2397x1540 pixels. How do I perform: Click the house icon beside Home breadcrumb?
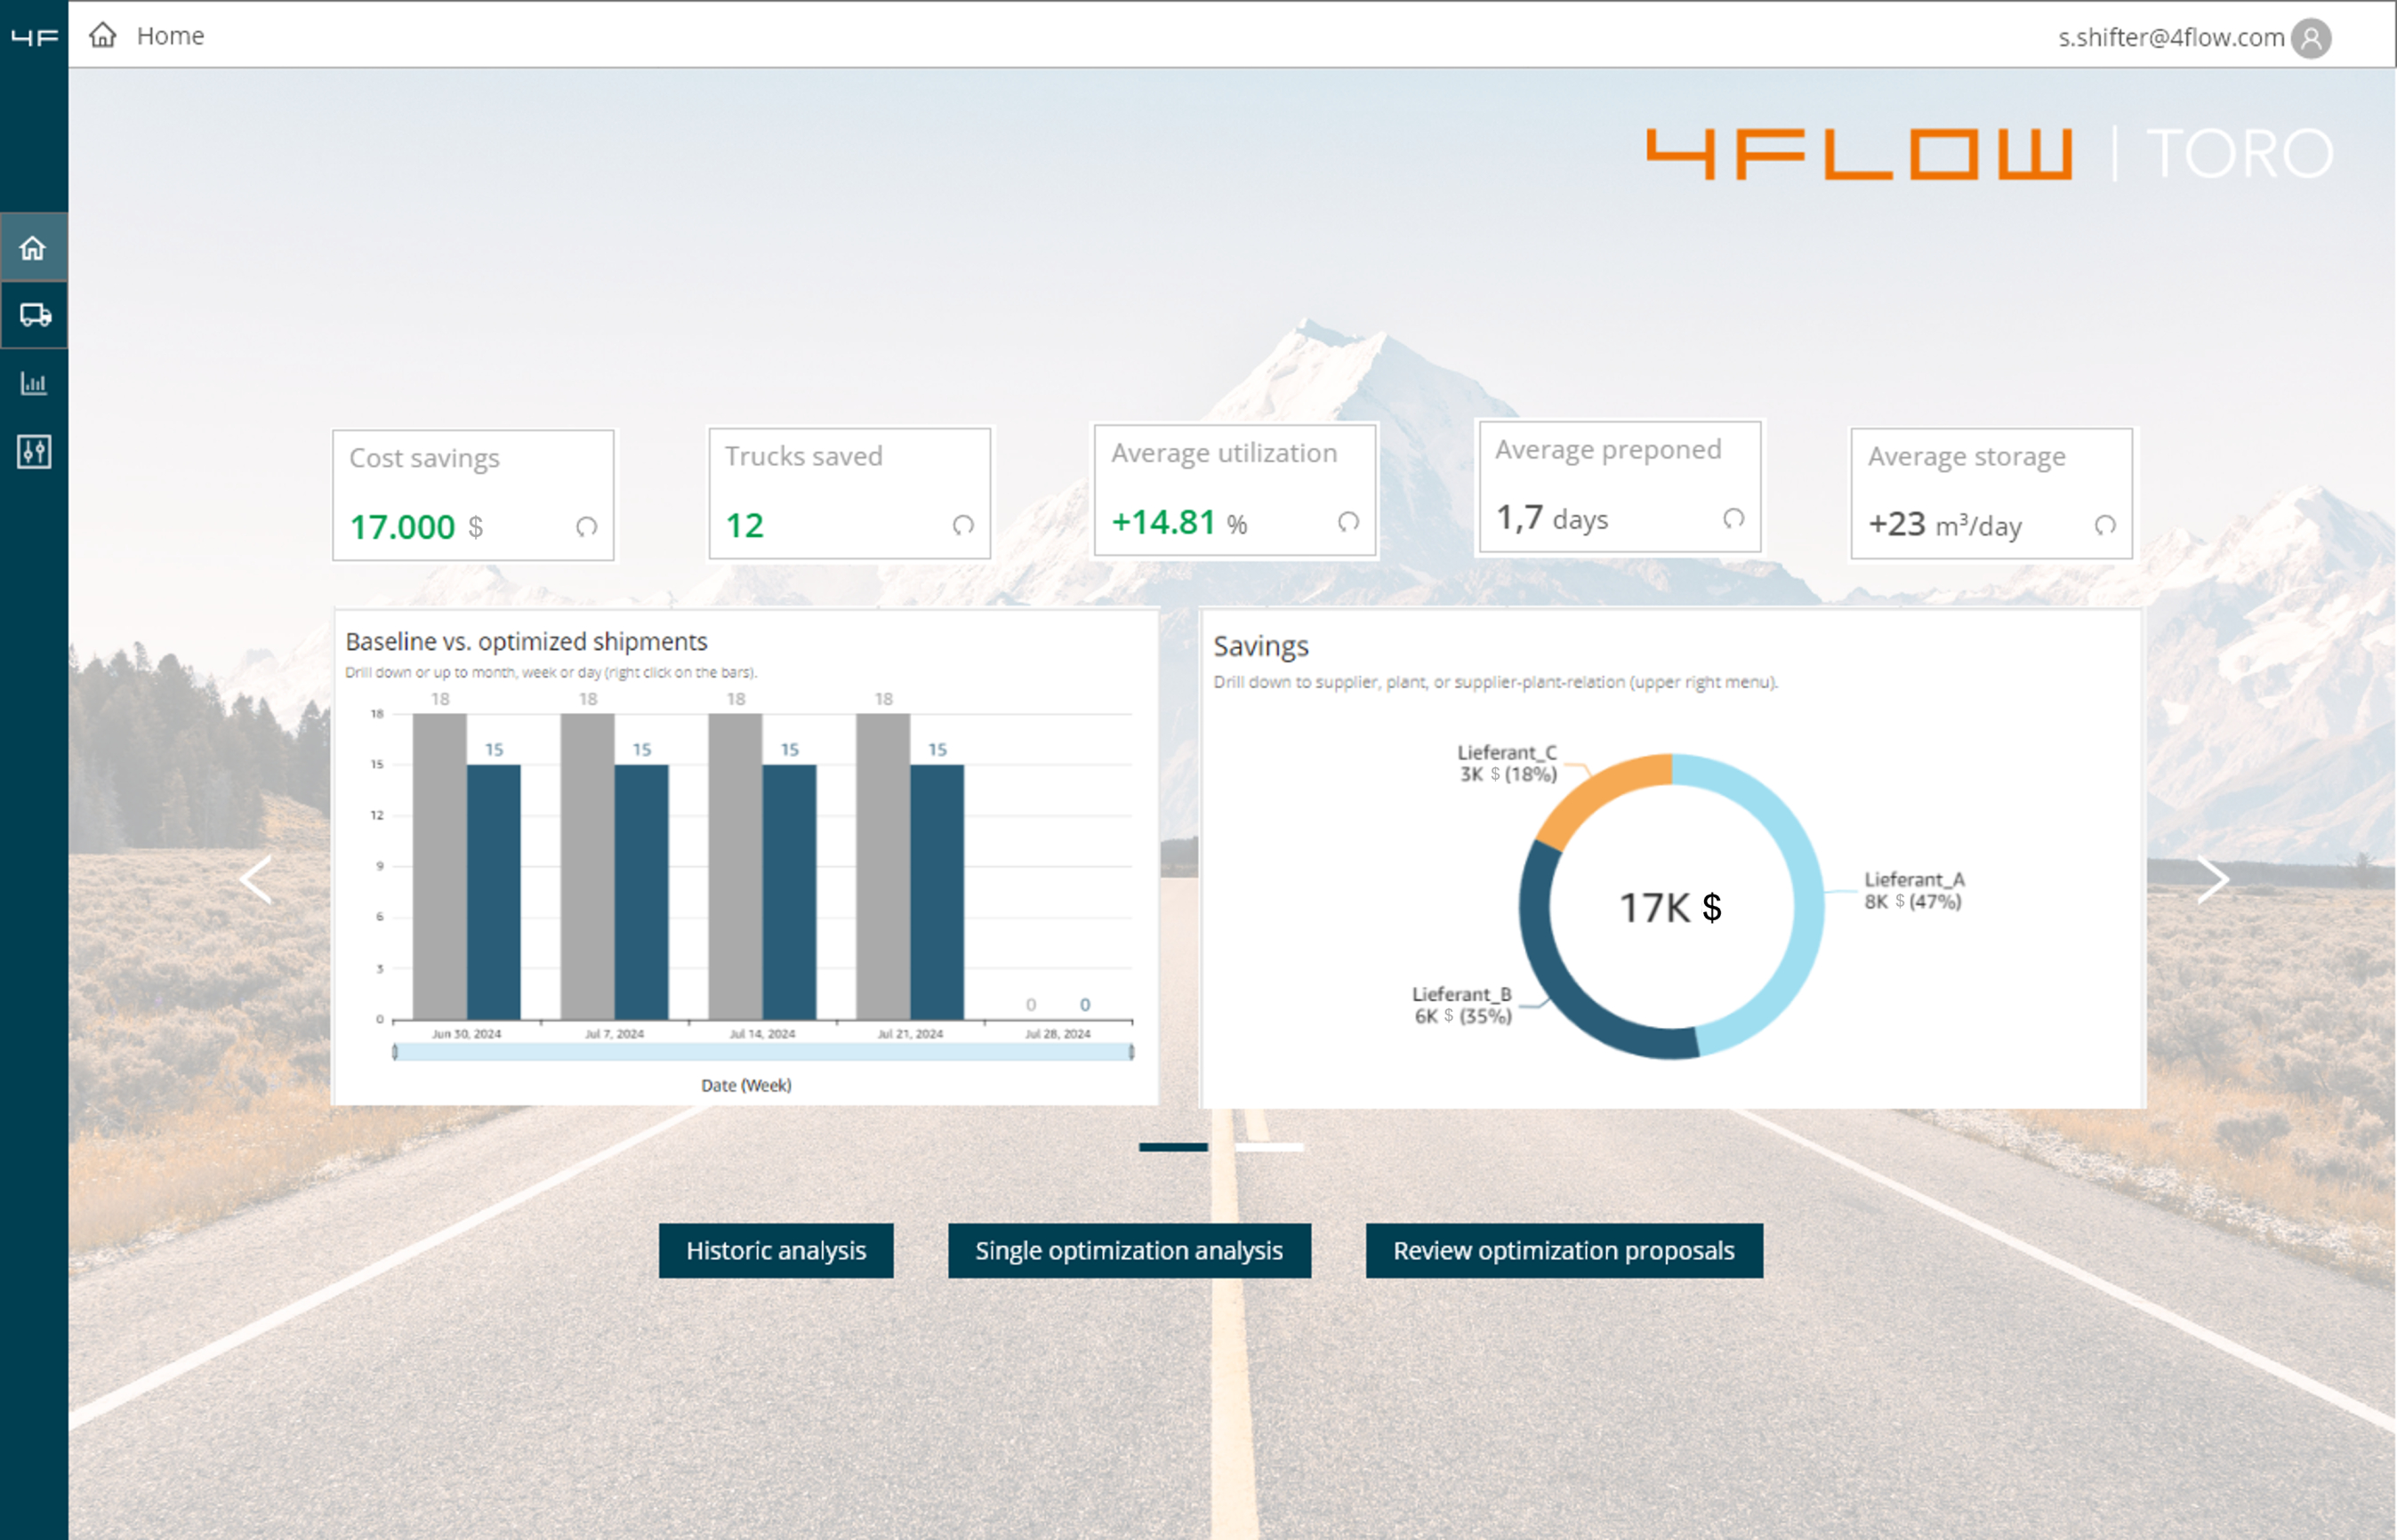pyautogui.click(x=103, y=36)
